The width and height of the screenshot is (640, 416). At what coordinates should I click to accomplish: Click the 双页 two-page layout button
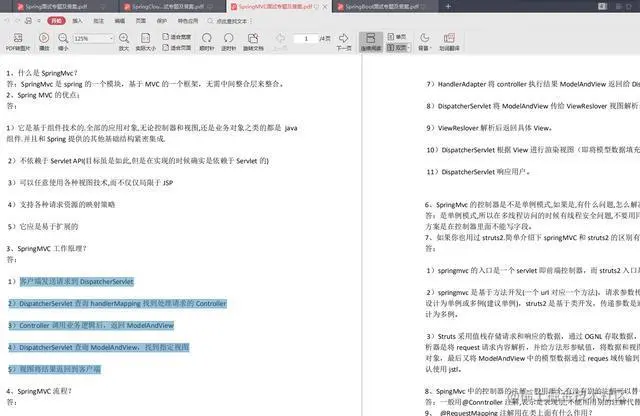coord(396,47)
